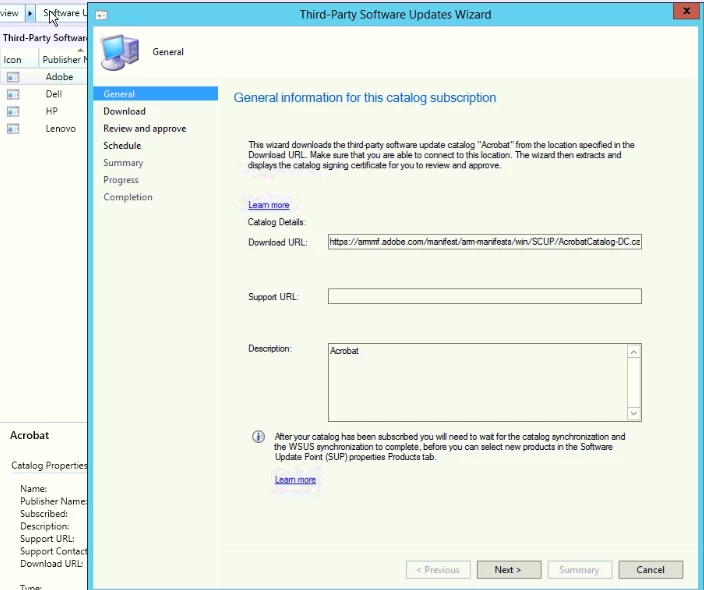
Task: Click the Subscribed: property label
Action: (x=44, y=514)
